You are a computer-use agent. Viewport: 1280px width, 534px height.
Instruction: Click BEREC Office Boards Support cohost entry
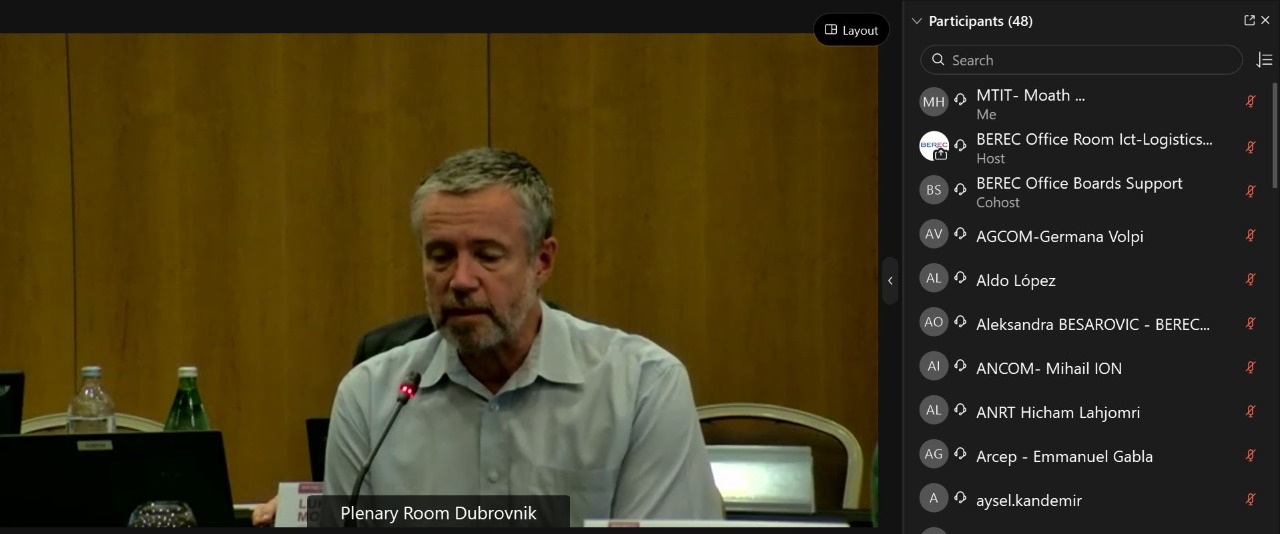(x=1078, y=191)
